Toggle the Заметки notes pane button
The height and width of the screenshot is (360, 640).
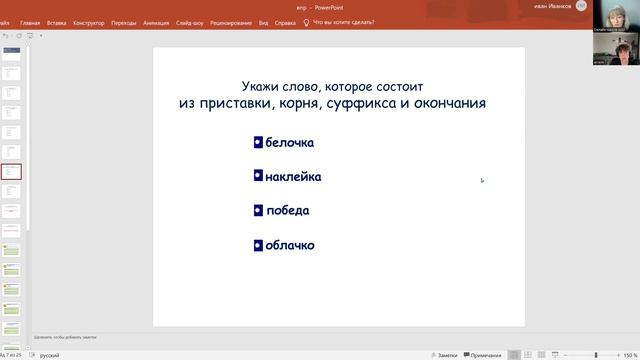click(x=444, y=356)
